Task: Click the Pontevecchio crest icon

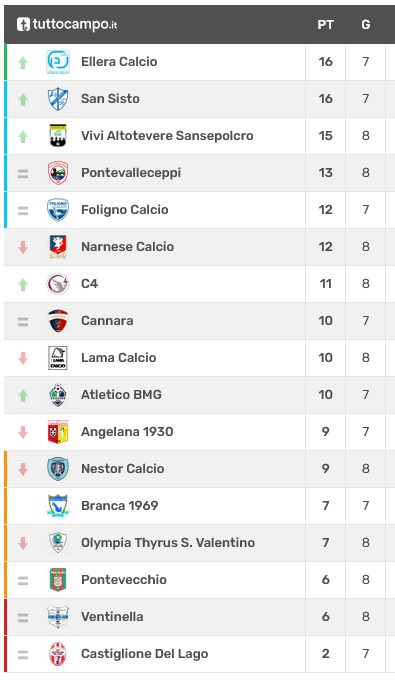Action: 58,580
